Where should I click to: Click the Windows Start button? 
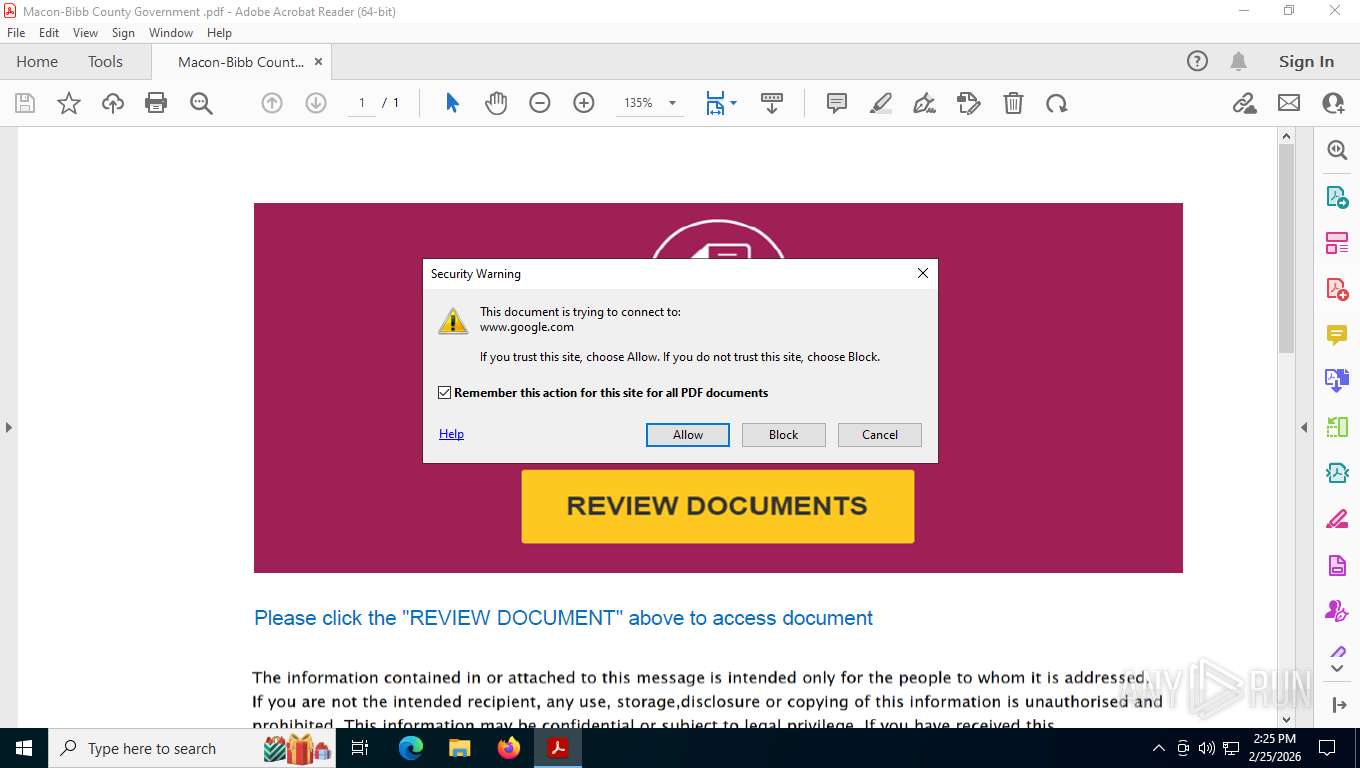[24, 748]
